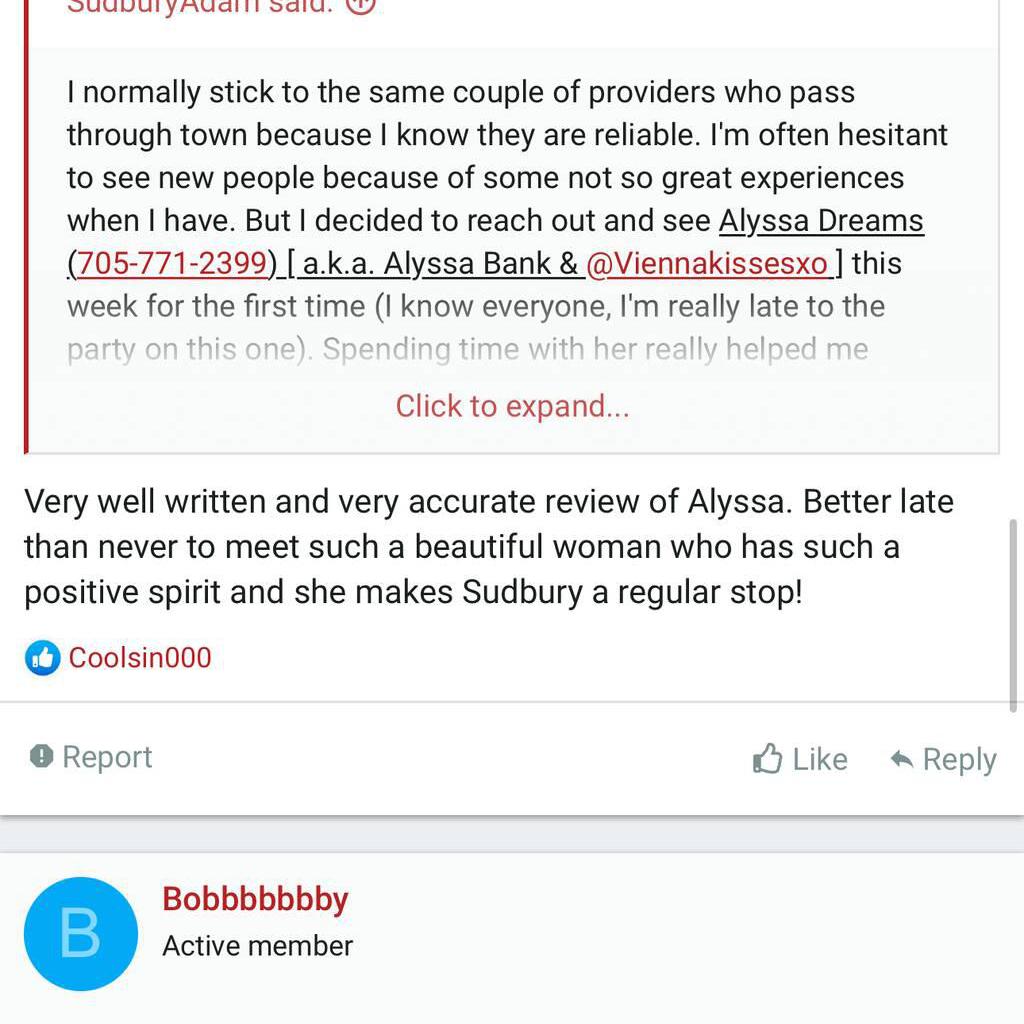Open Bobbbbbbby's blue 'B' avatar
The image size is (1024, 1024).
pyautogui.click(x=80, y=933)
